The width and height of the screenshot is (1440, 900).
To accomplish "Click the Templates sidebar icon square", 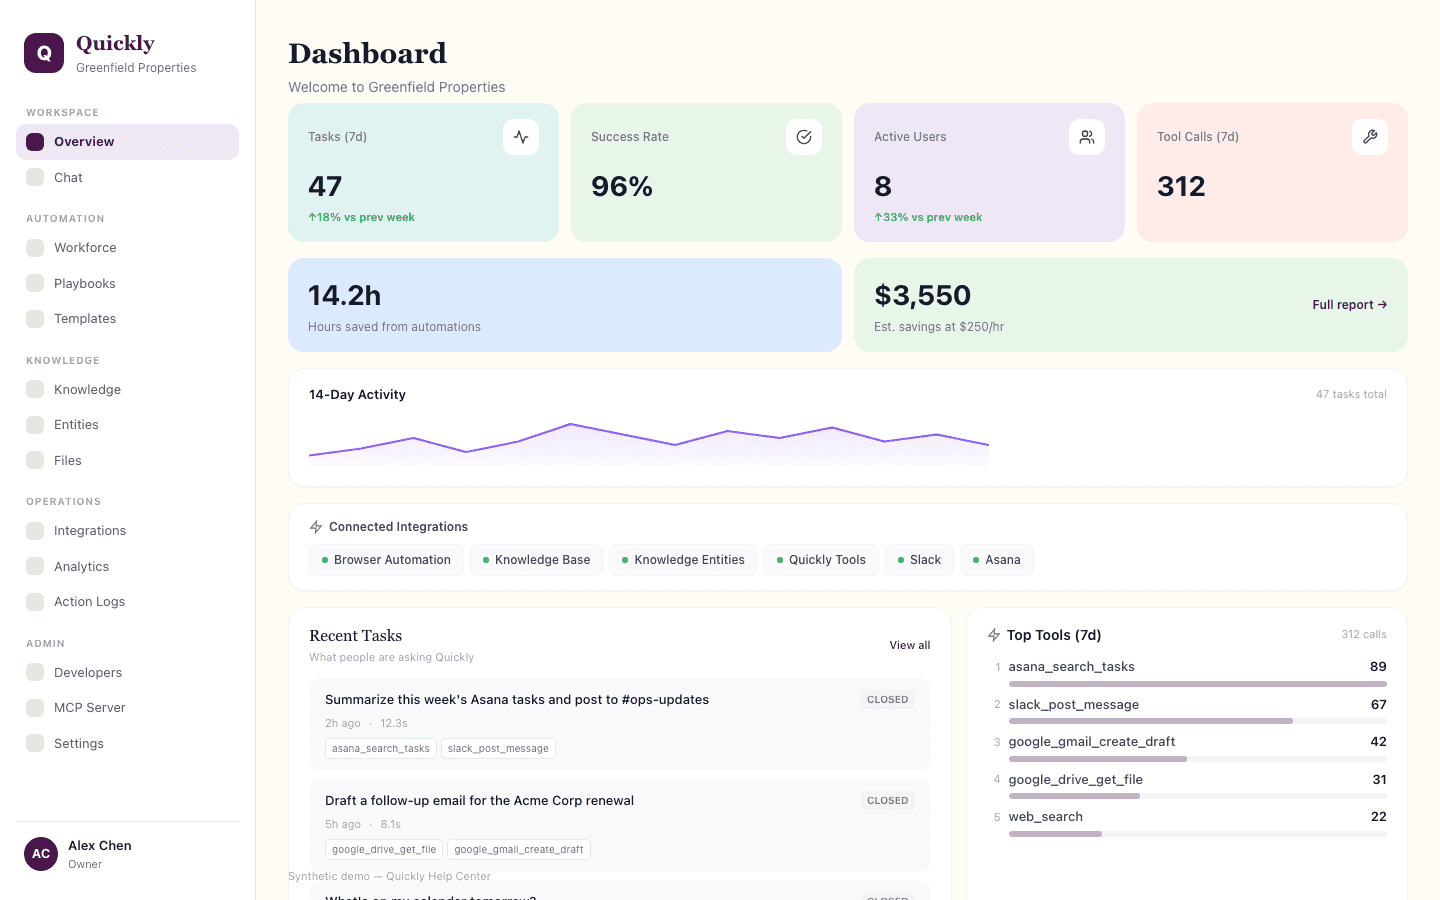I will [35, 319].
